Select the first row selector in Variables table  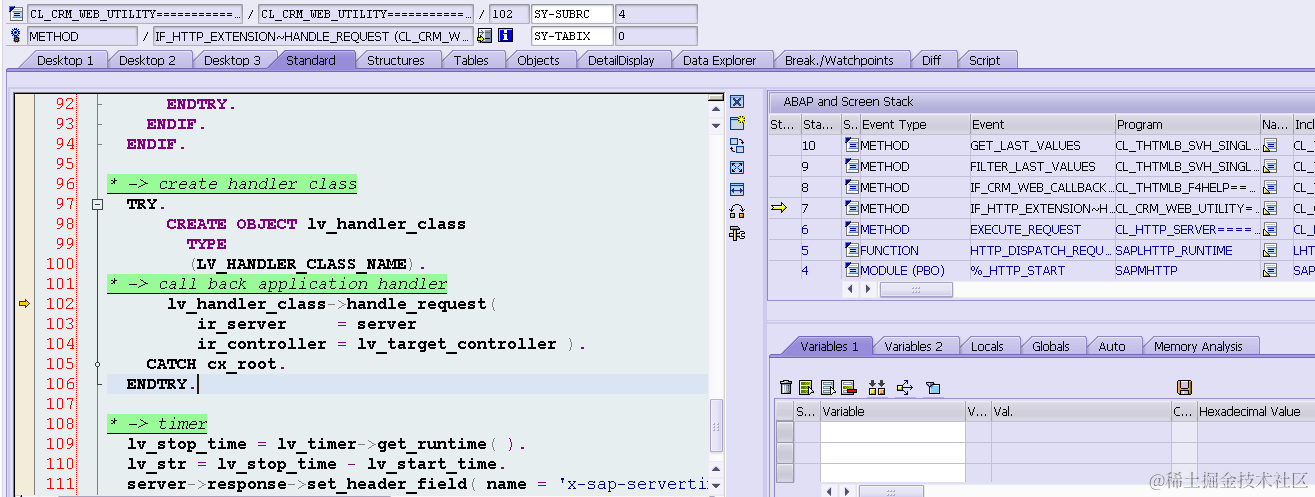tap(785, 431)
